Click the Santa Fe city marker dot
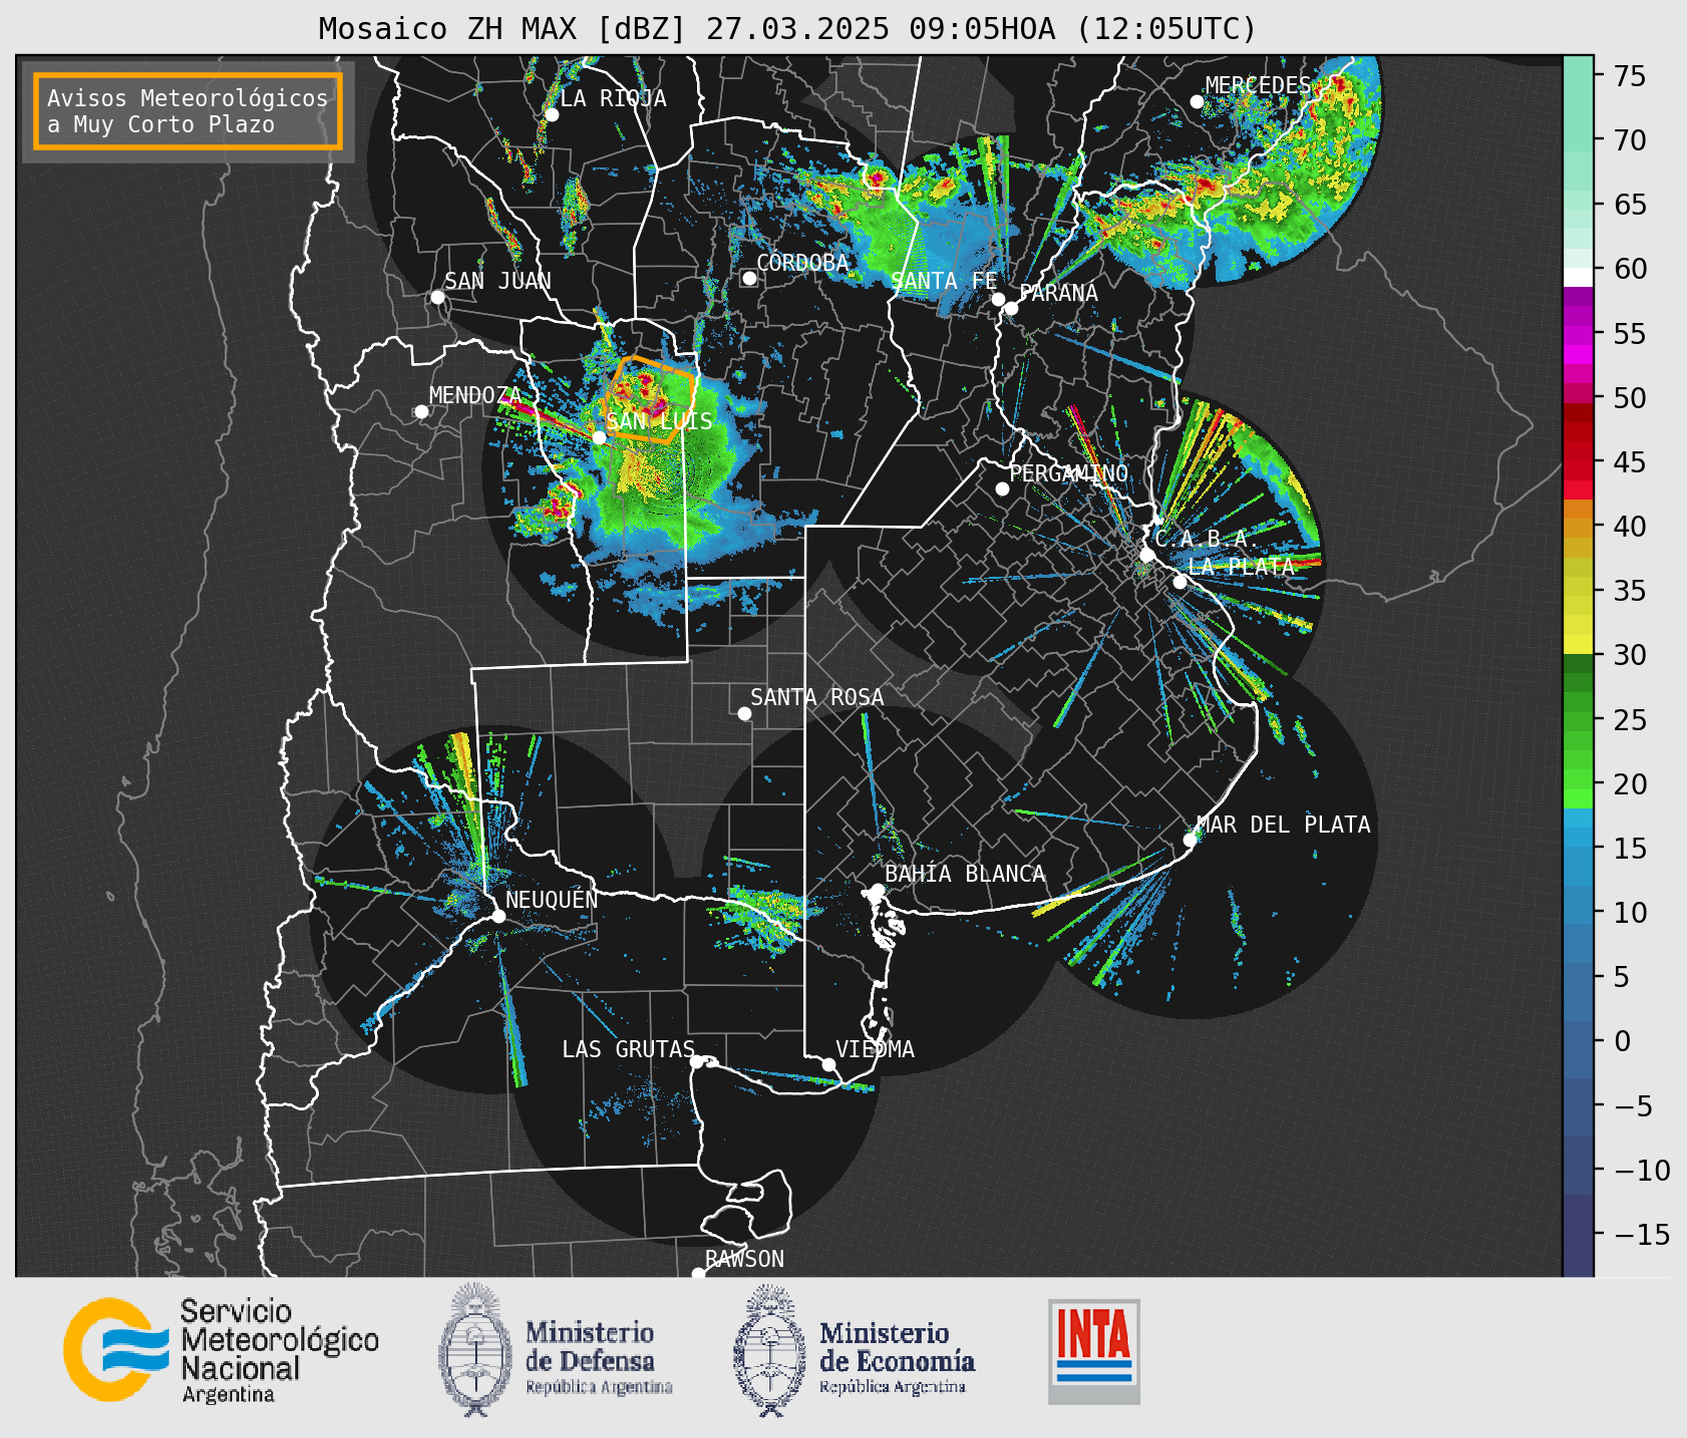This screenshot has height=1438, width=1687. pyautogui.click(x=998, y=299)
